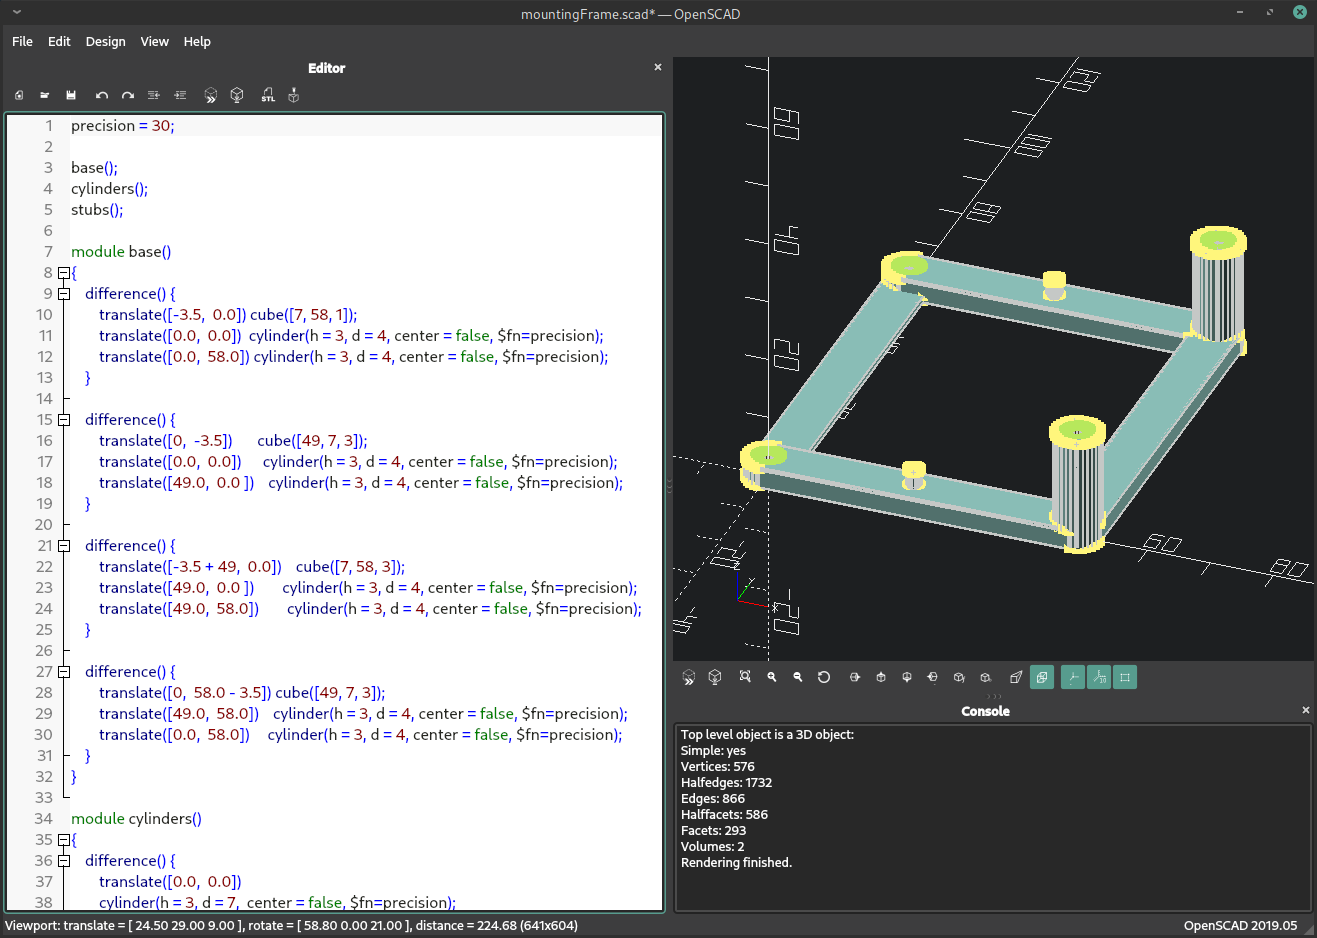1317x938 pixels.
Task: Open the Design menu
Action: point(105,41)
